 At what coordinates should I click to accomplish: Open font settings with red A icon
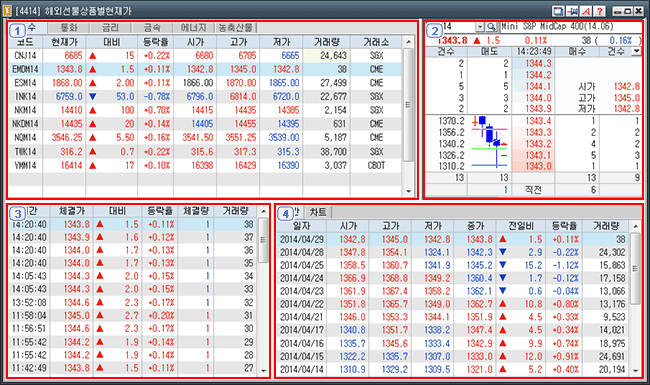click(586, 11)
